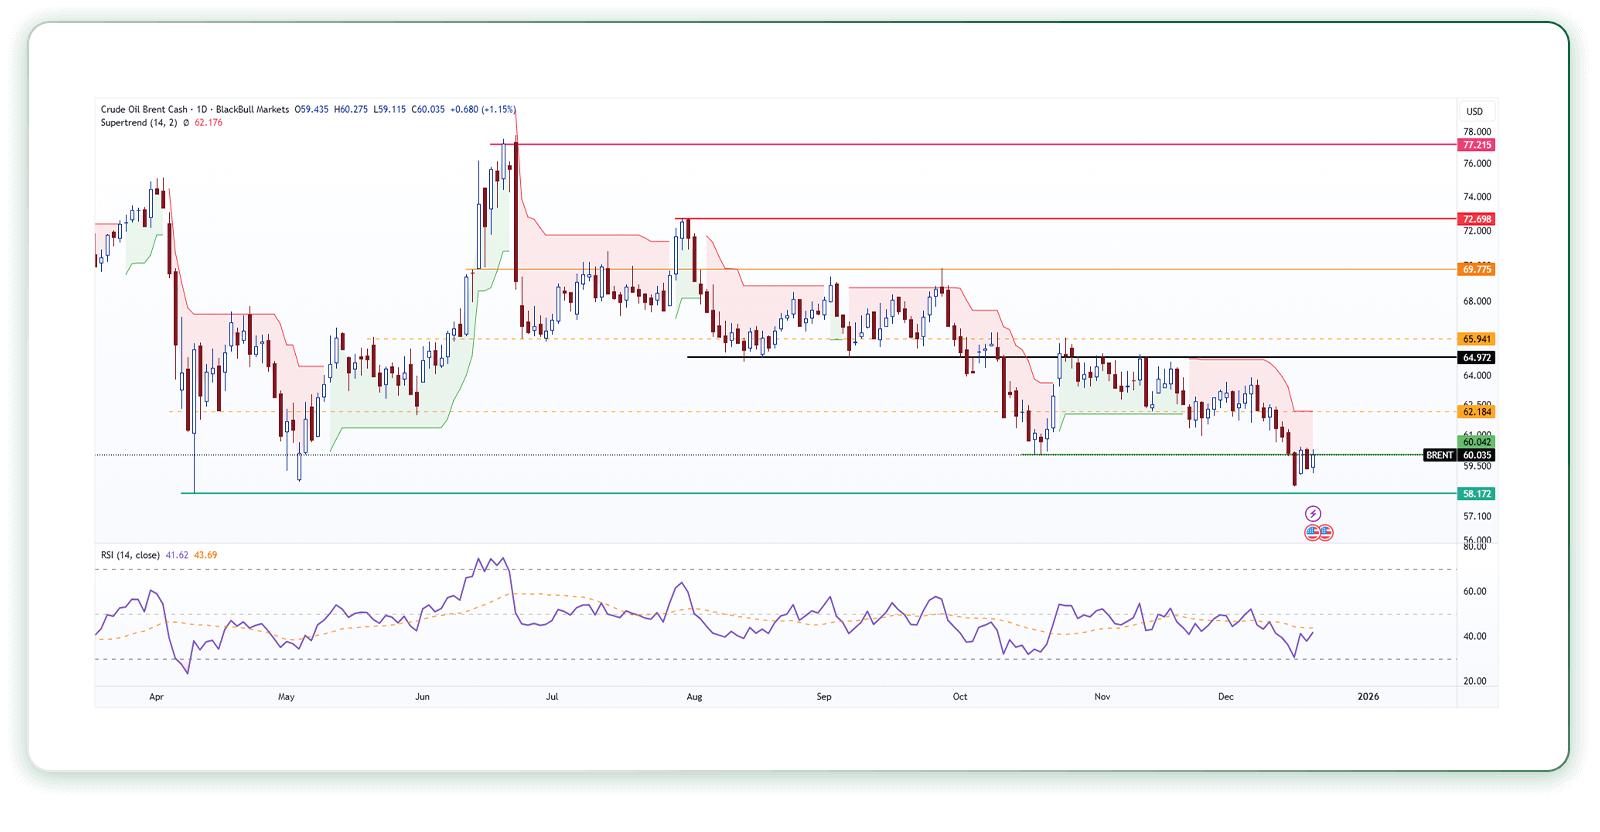Click the 77.215 pink price label
1600x832 pixels.
point(1476,145)
